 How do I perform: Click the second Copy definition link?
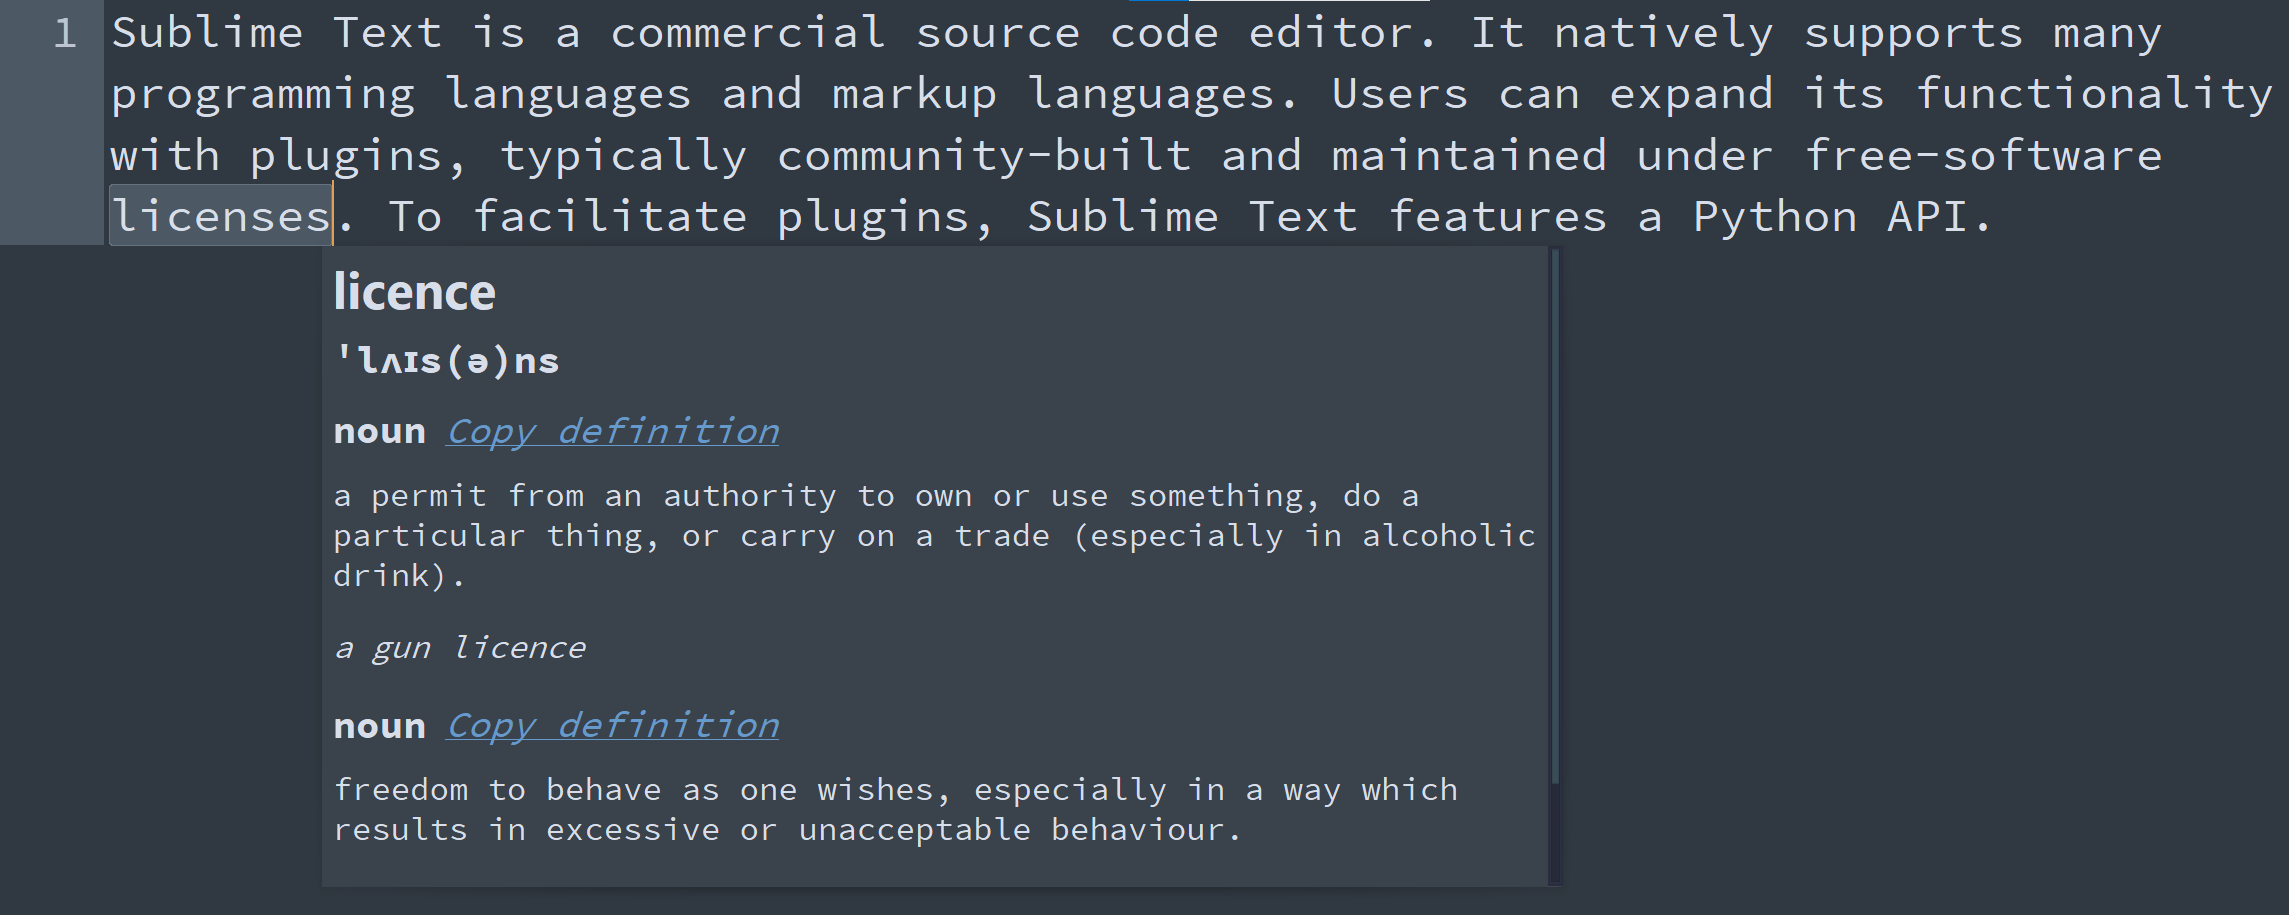(x=611, y=726)
